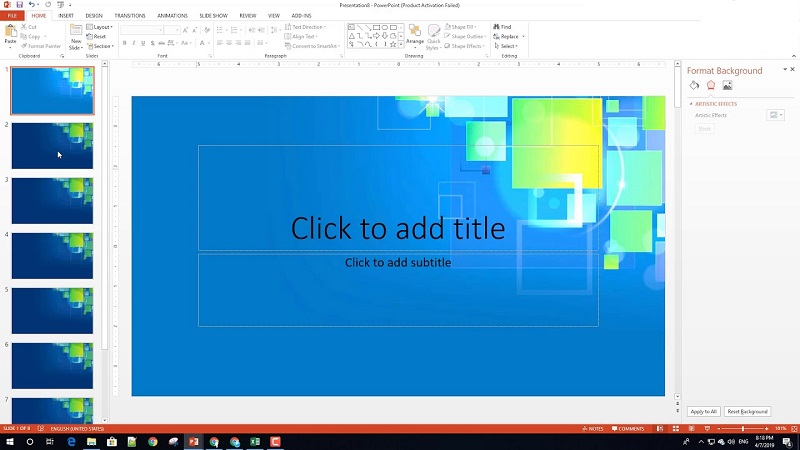Viewport: 800px width, 450px height.
Task: Open the Picture icon in Format Background
Action: click(727, 86)
